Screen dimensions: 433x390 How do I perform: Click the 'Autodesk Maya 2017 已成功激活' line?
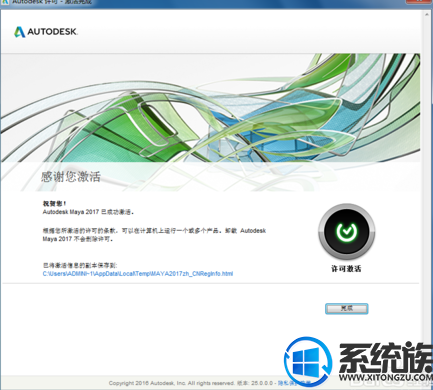[88, 212]
